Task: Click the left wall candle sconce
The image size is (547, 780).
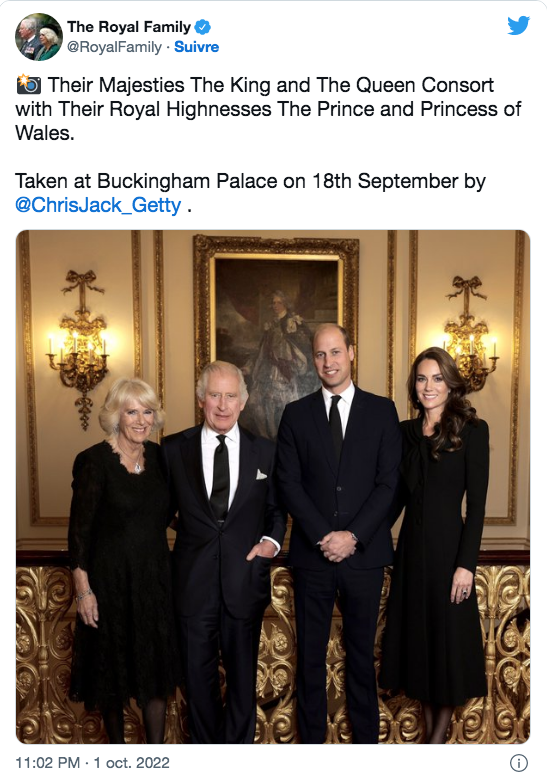Action: click(79, 348)
